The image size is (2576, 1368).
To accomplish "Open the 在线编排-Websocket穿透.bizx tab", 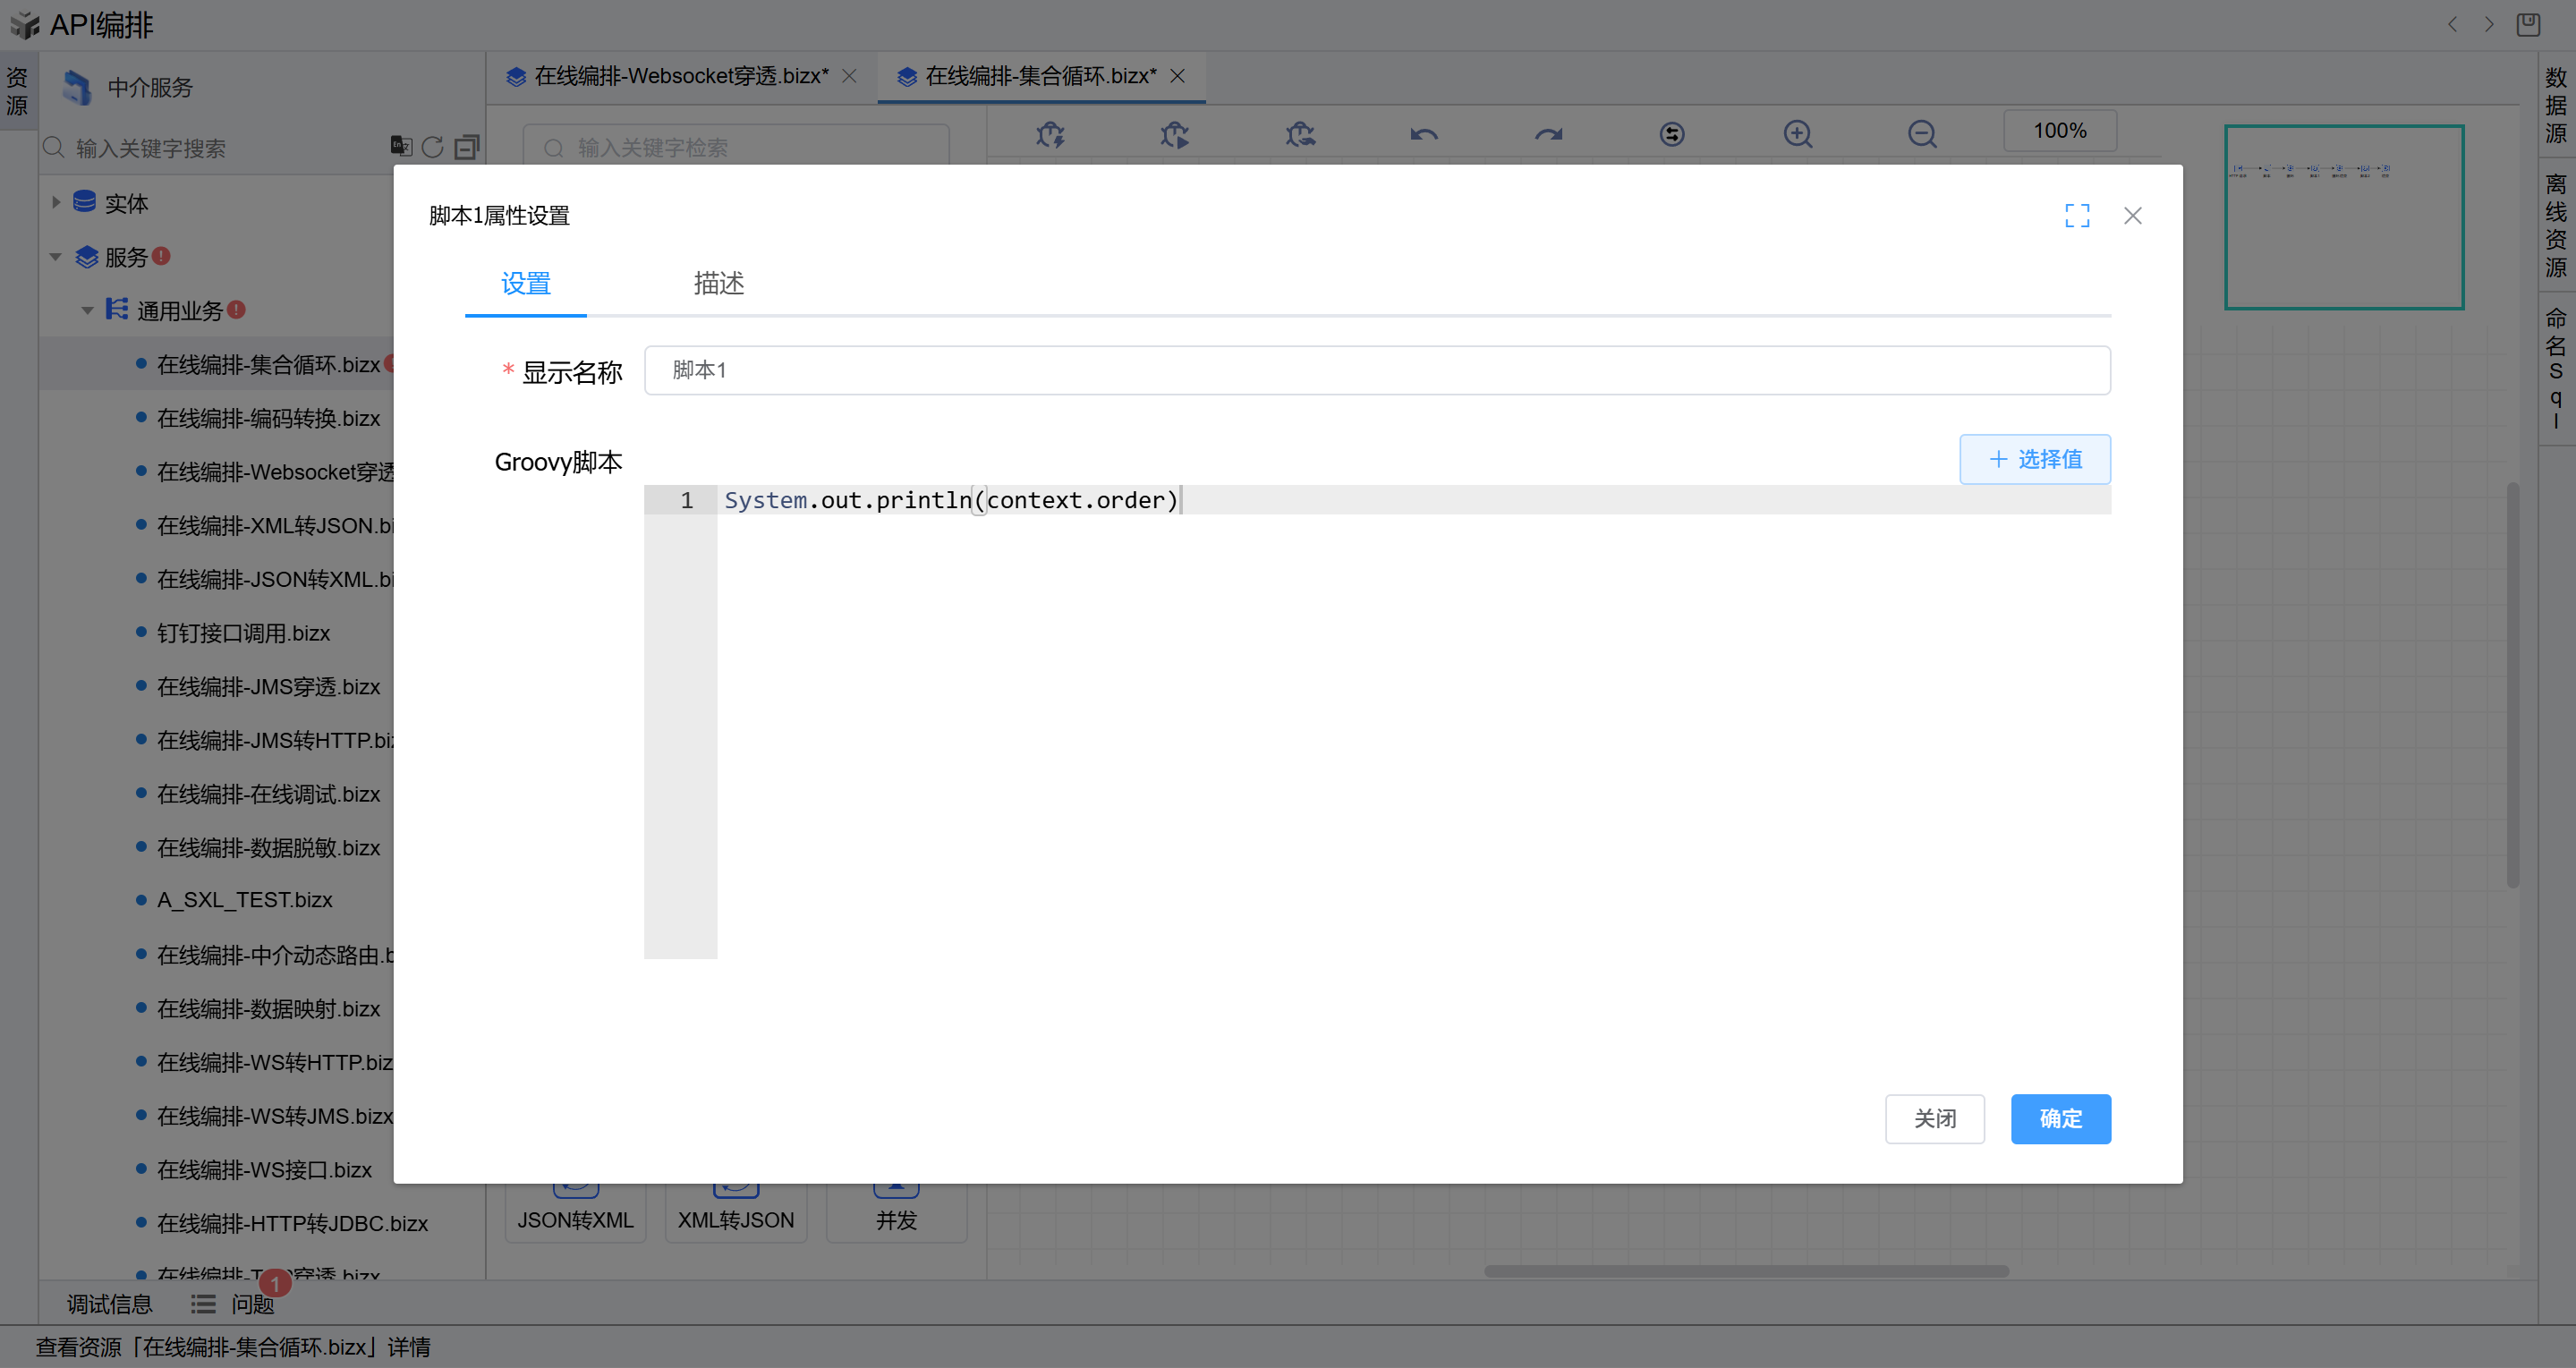I will click(680, 76).
